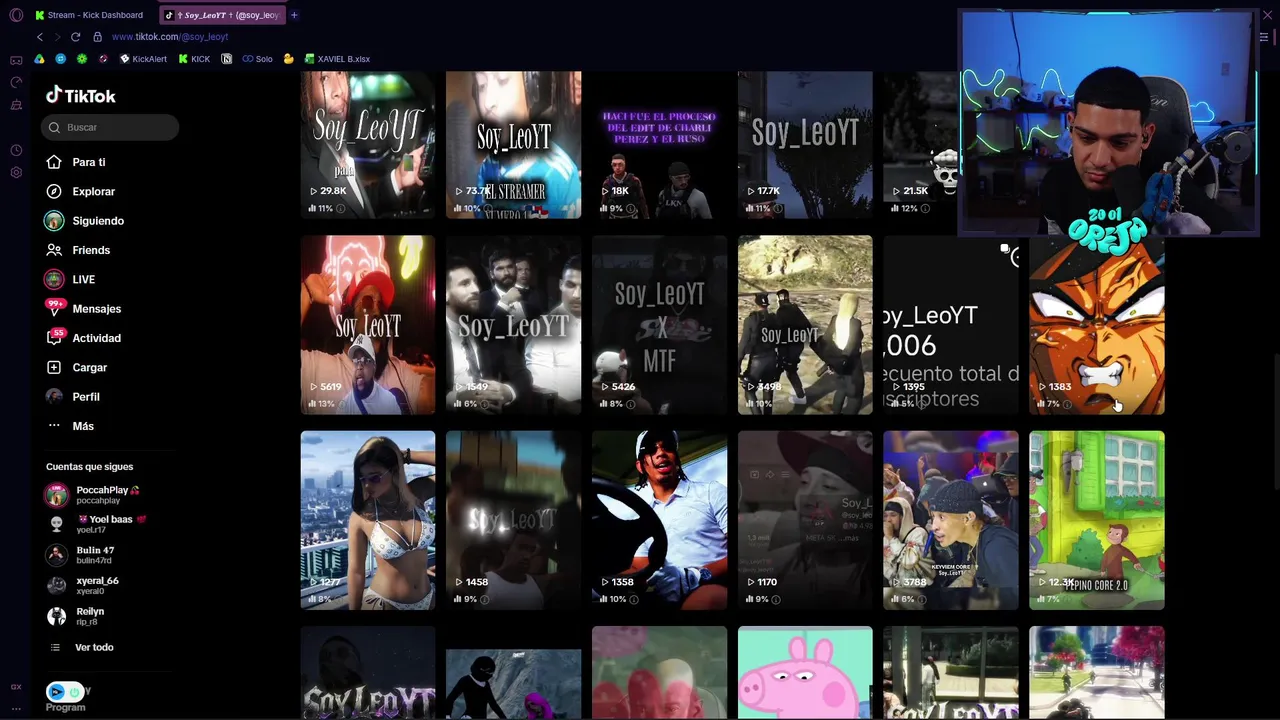Open the Explorar page
This screenshot has width=1280, height=720.
(x=81, y=191)
